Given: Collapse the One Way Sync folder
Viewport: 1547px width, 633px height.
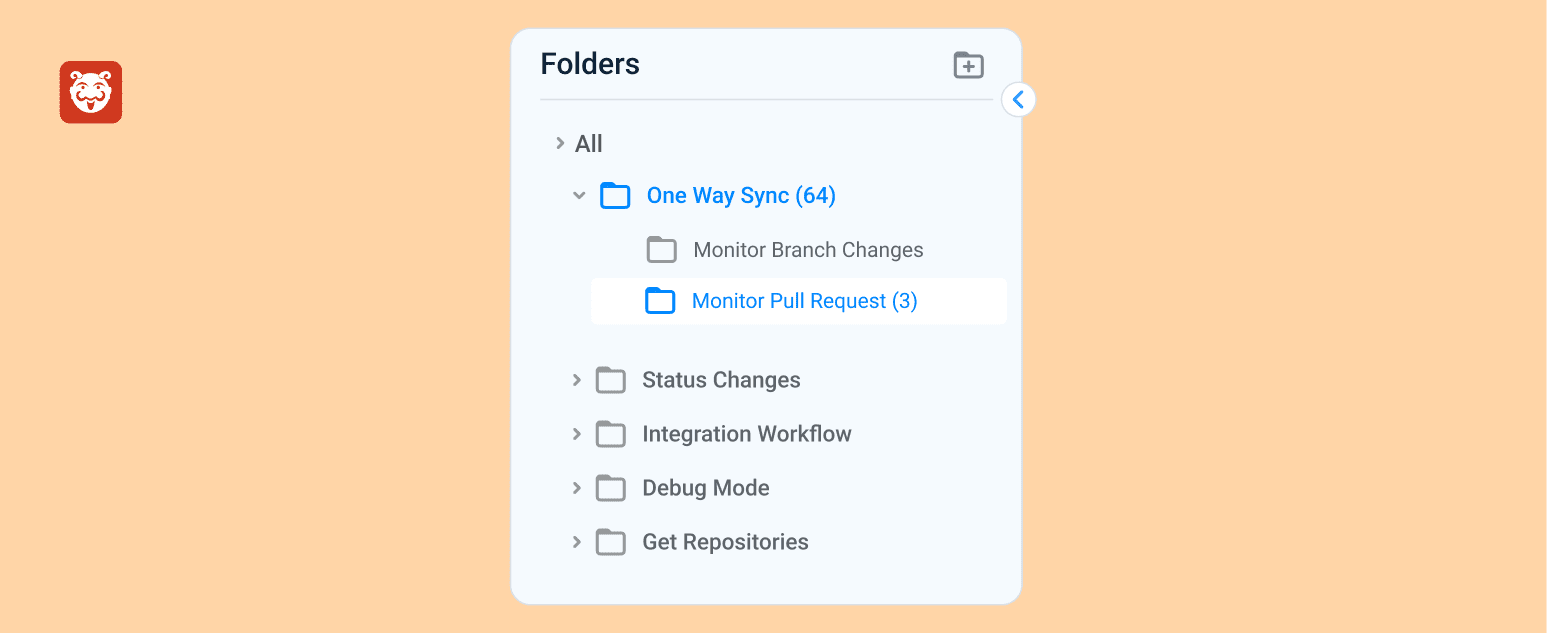Looking at the screenshot, I should point(579,196).
